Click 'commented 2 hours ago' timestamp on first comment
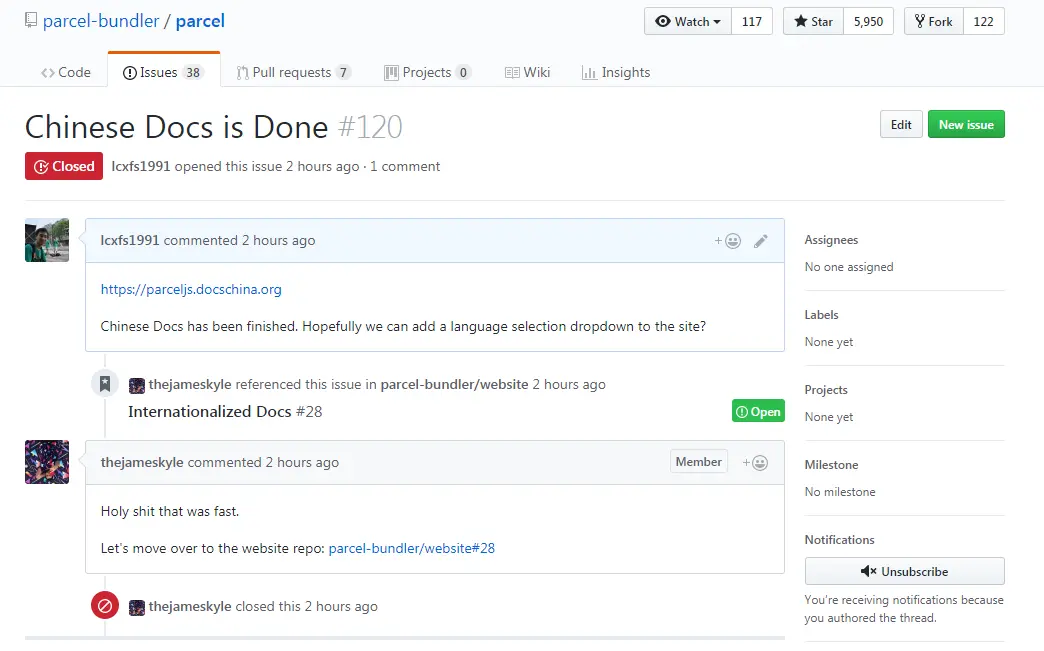The image size is (1044, 651). pos(240,240)
